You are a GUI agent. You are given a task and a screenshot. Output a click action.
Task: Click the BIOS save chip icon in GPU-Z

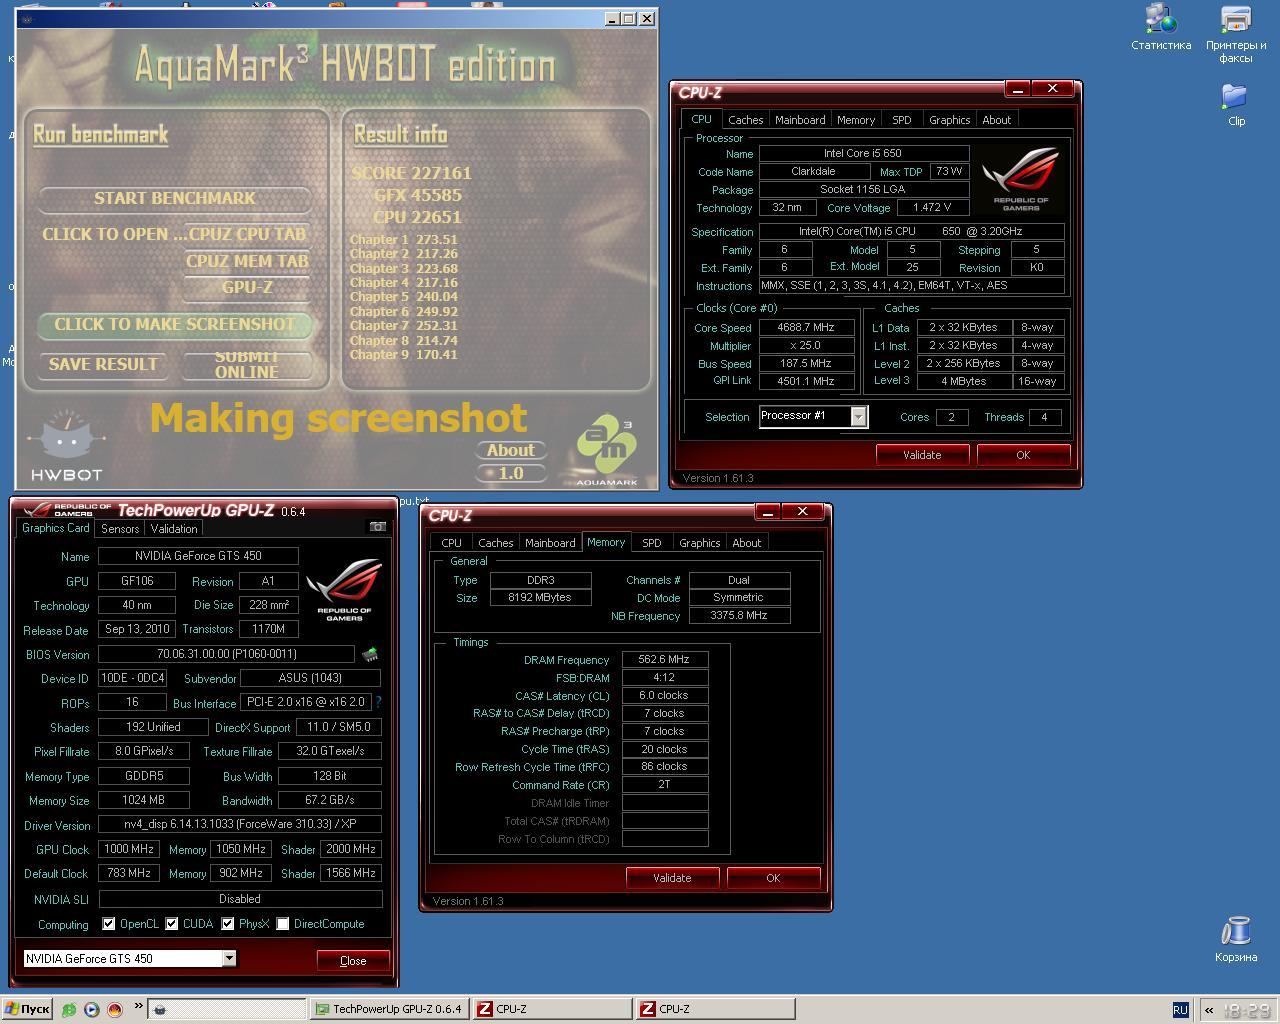370,654
